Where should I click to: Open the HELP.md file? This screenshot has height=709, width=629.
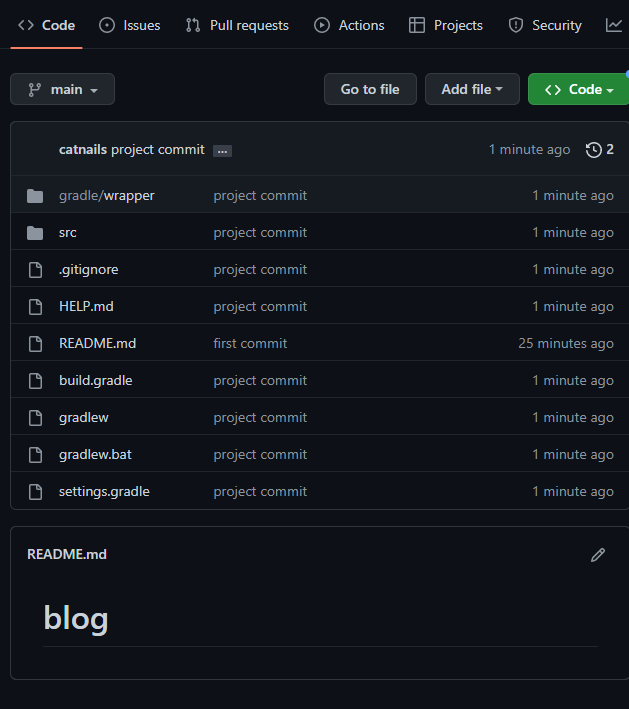(86, 307)
